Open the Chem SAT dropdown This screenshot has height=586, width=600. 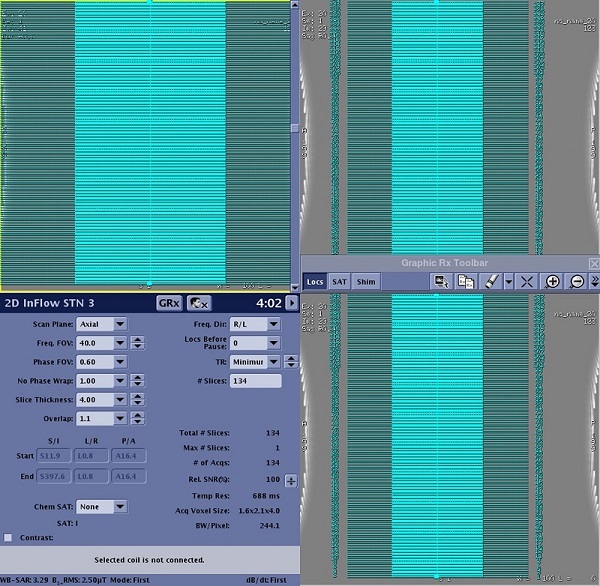[x=120, y=507]
